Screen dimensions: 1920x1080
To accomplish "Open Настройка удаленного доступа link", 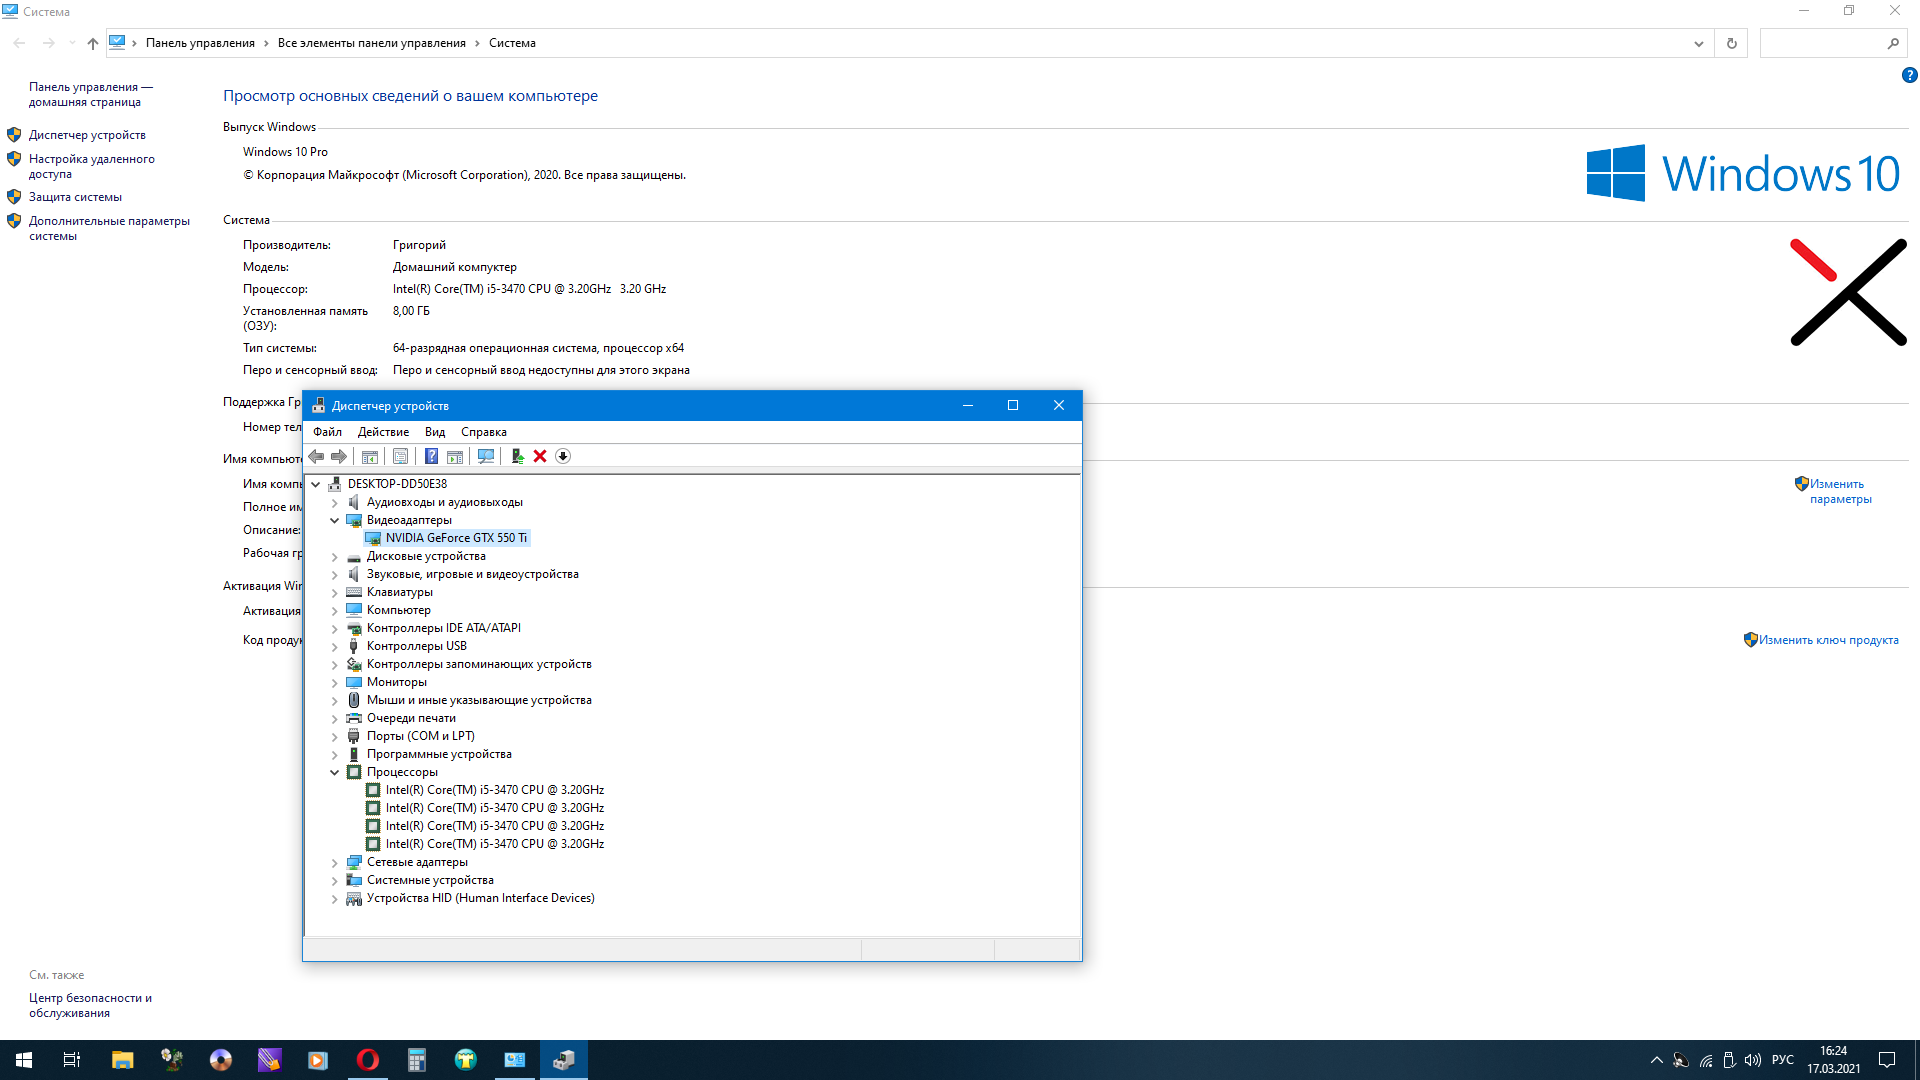I will [x=92, y=166].
